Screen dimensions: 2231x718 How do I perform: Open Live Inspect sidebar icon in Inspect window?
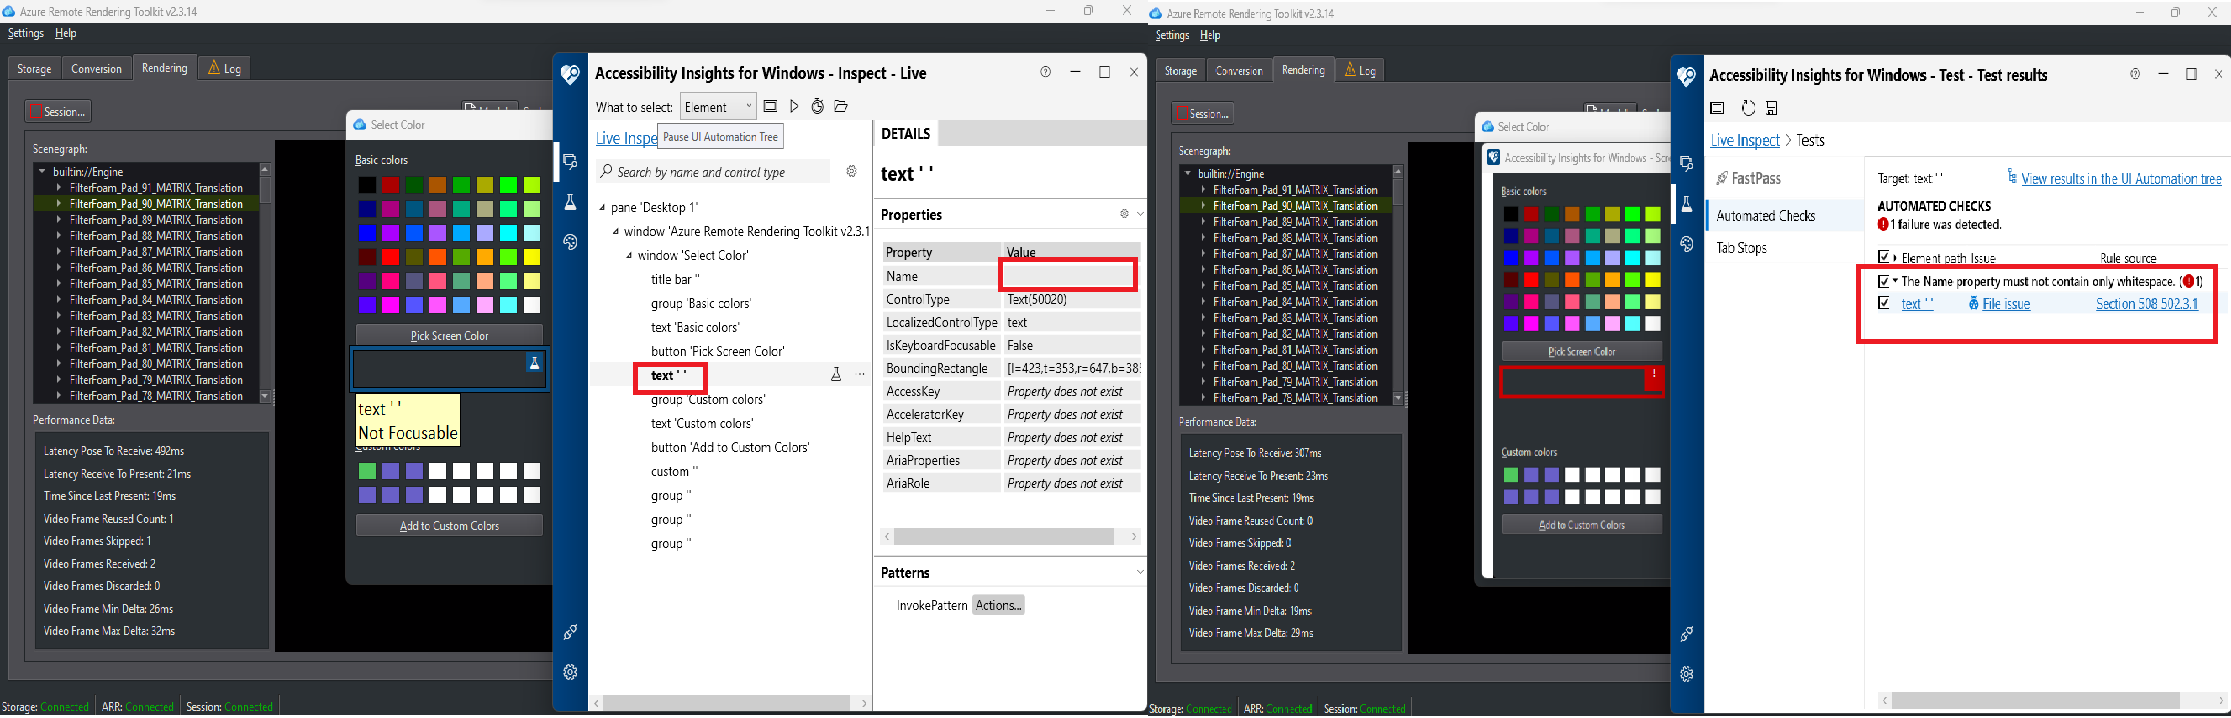(570, 161)
